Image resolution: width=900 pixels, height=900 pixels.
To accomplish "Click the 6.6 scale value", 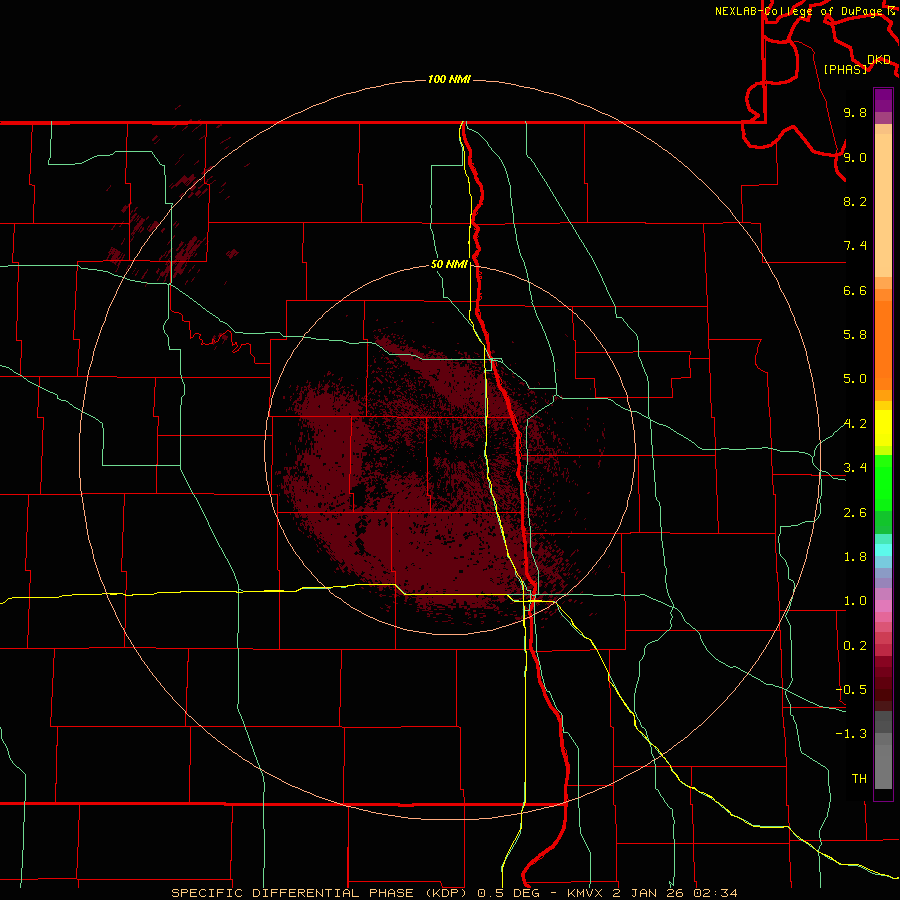I will [855, 290].
